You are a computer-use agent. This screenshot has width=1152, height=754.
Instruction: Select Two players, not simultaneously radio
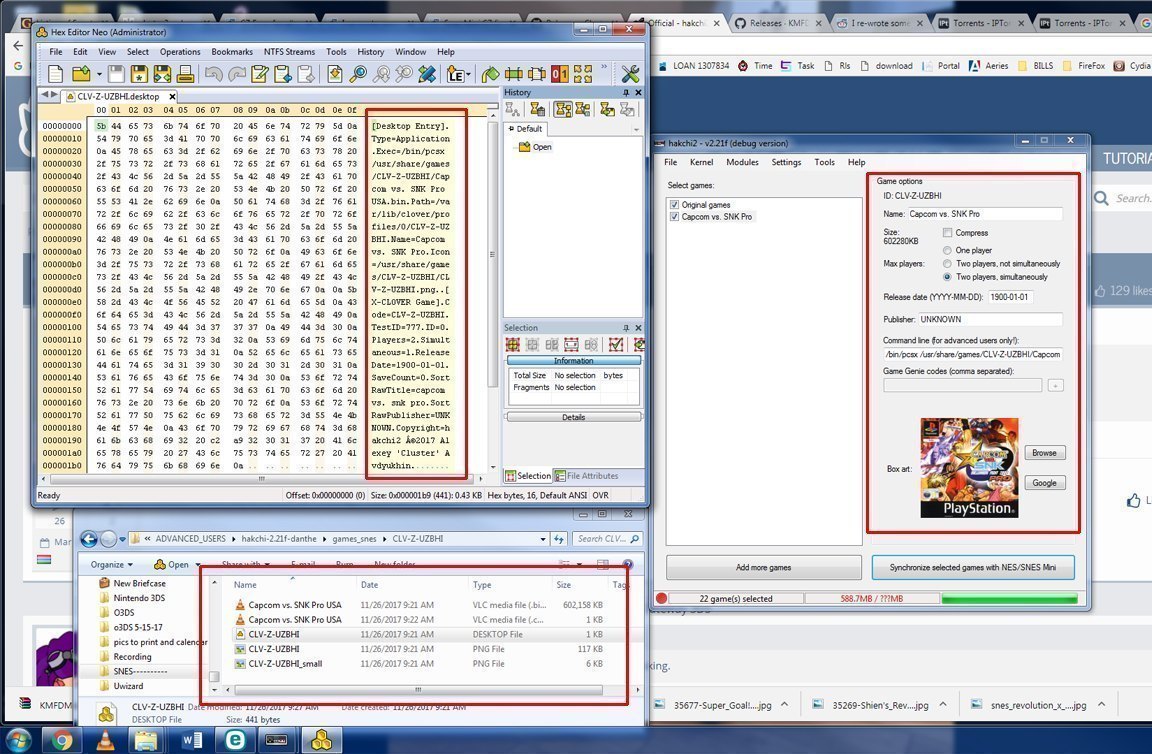click(947, 264)
